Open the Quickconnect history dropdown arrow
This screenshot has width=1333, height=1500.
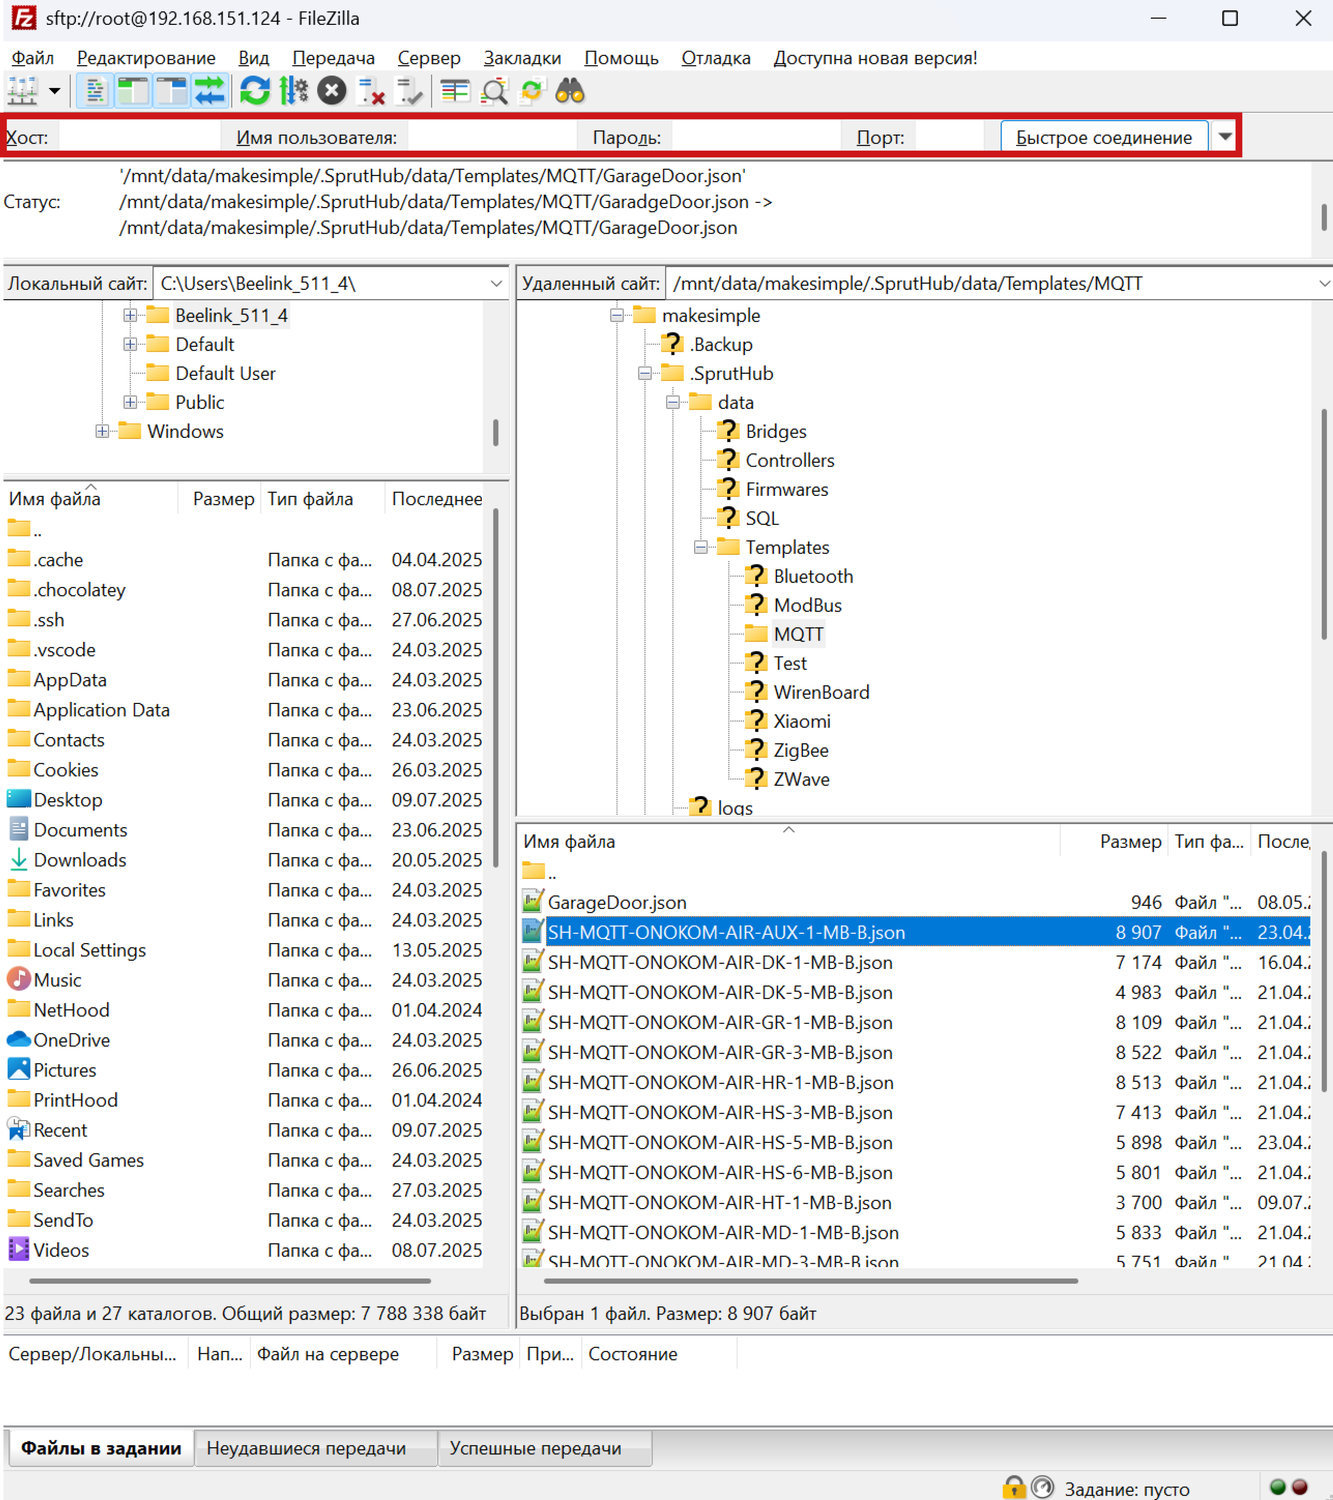tap(1225, 136)
